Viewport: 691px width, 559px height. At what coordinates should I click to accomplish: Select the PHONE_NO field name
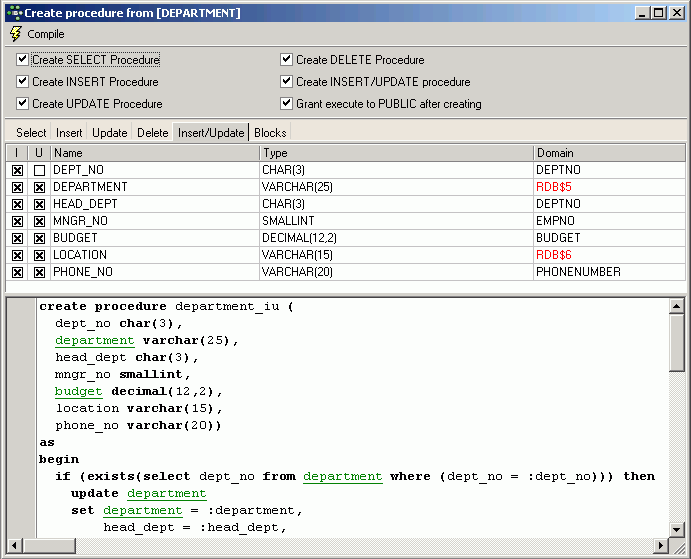pyautogui.click(x=83, y=272)
